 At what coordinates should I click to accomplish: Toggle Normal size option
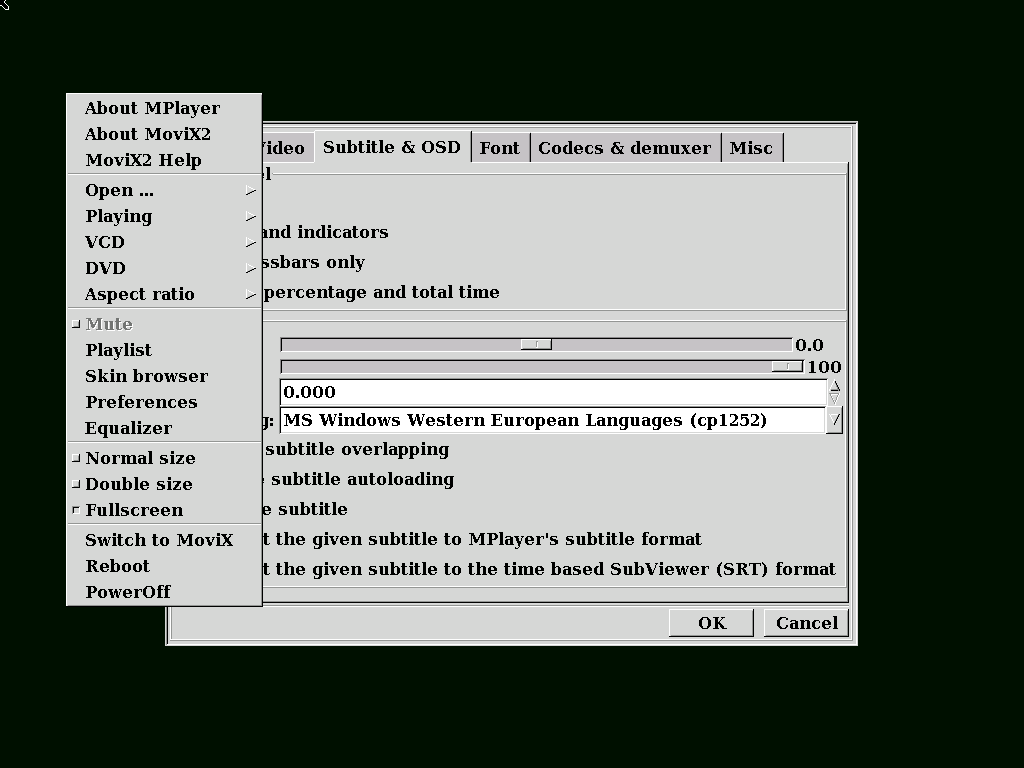click(x=164, y=458)
